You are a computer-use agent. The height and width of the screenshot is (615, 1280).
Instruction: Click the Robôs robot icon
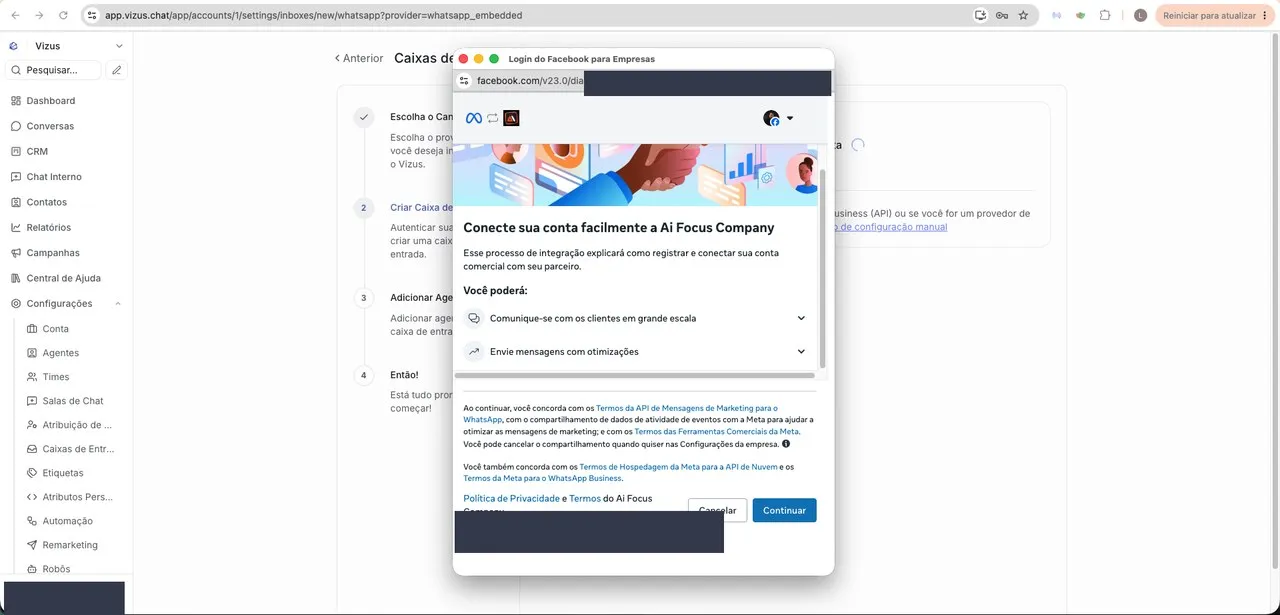pyautogui.click(x=32, y=569)
